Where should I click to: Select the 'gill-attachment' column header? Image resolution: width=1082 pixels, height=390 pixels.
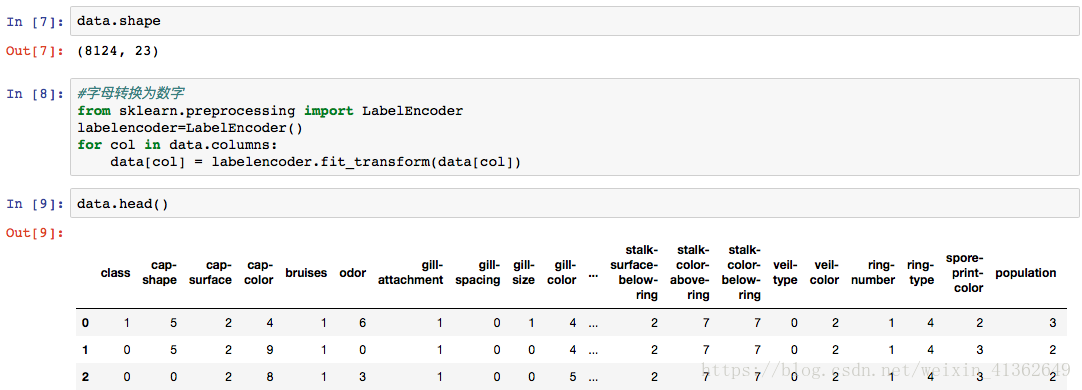[x=410, y=273]
